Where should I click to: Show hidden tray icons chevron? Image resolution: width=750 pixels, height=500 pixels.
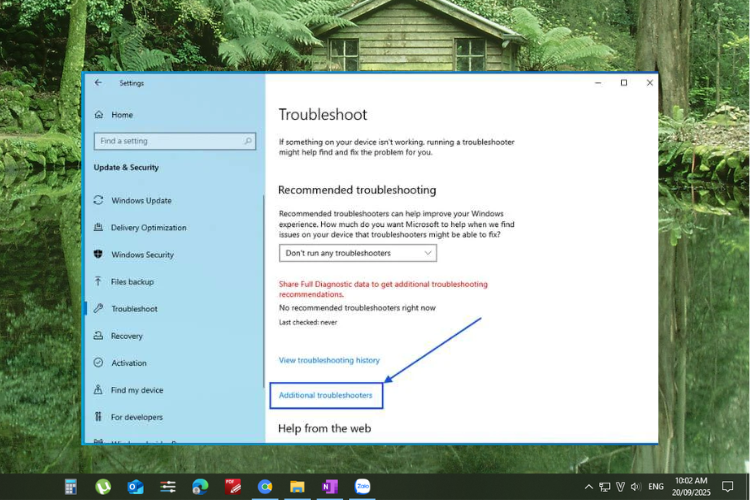(x=589, y=487)
